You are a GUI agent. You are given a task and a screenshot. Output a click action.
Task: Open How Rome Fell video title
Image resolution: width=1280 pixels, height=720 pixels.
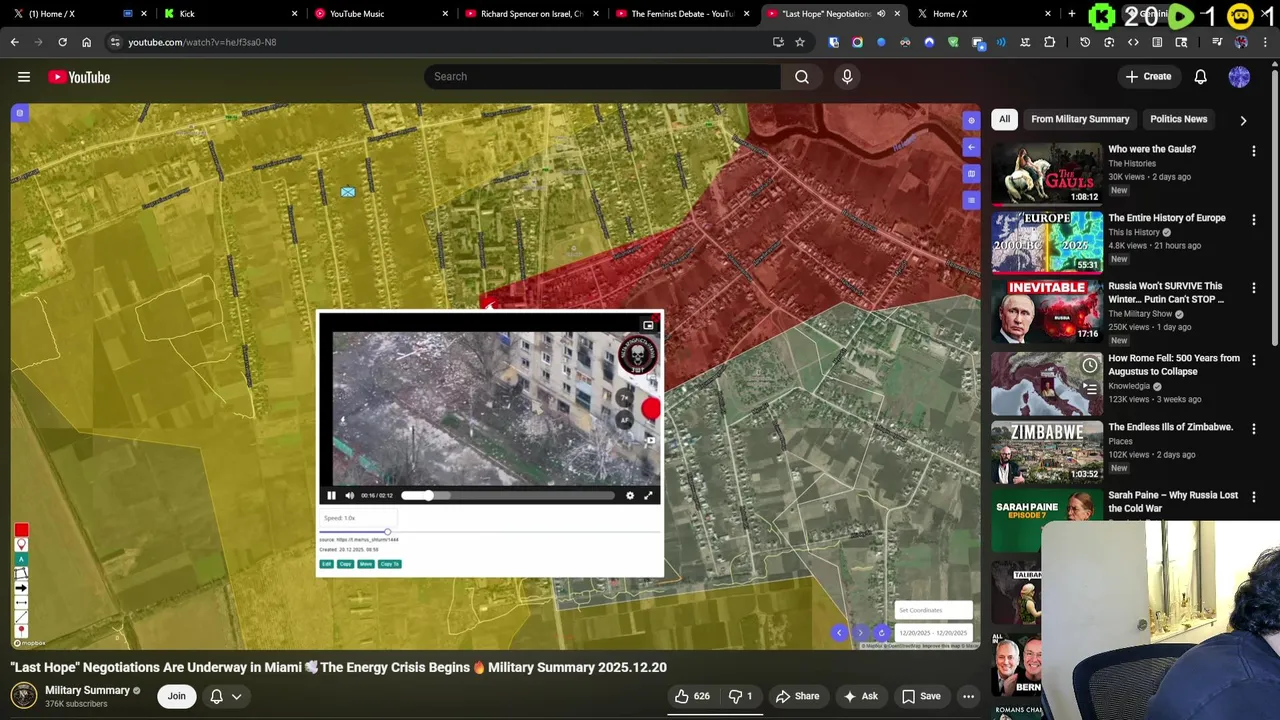(x=1174, y=365)
